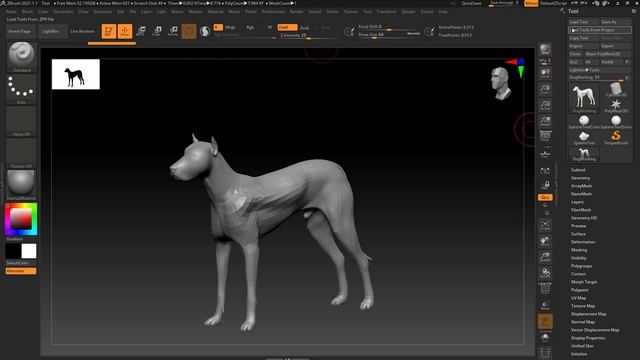640x360 pixels.
Task: Expand the UV Map subpalette
Action: coord(578,298)
